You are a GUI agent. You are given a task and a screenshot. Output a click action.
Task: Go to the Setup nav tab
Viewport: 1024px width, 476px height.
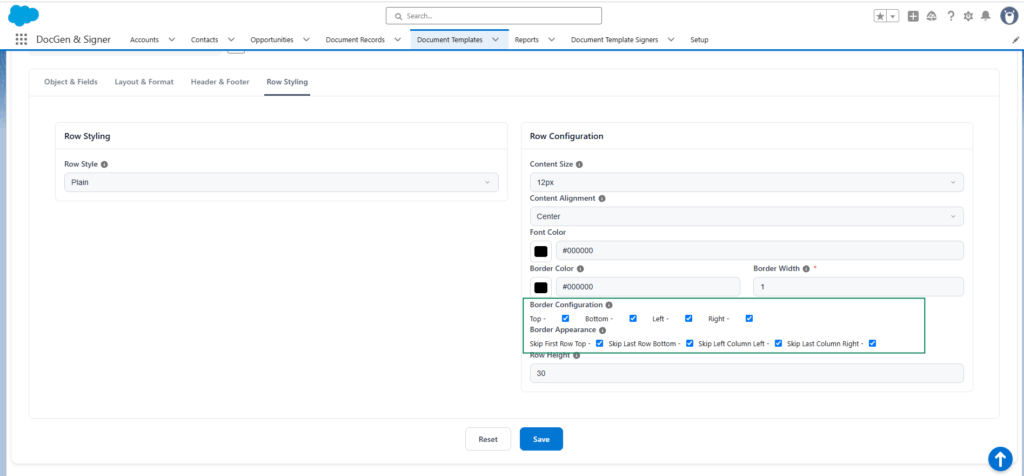699,40
